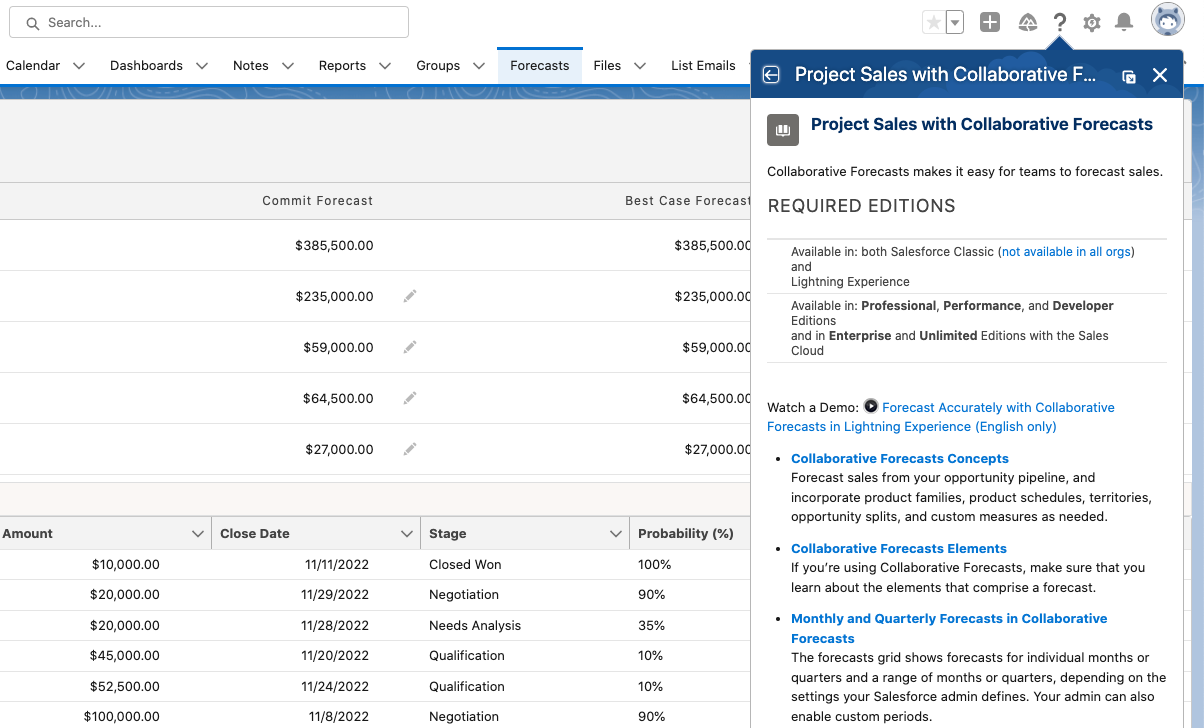The width and height of the screenshot is (1204, 728).
Task: Open the Close Date column menu chevron
Action: click(407, 534)
